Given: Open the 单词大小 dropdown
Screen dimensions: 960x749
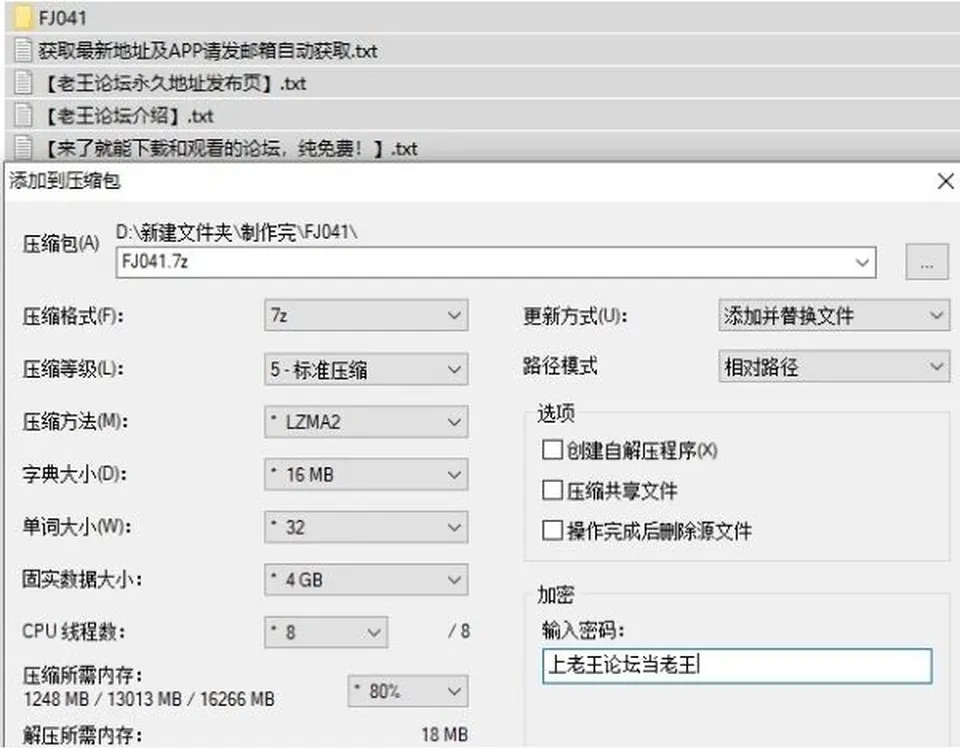Looking at the screenshot, I should tap(366, 527).
